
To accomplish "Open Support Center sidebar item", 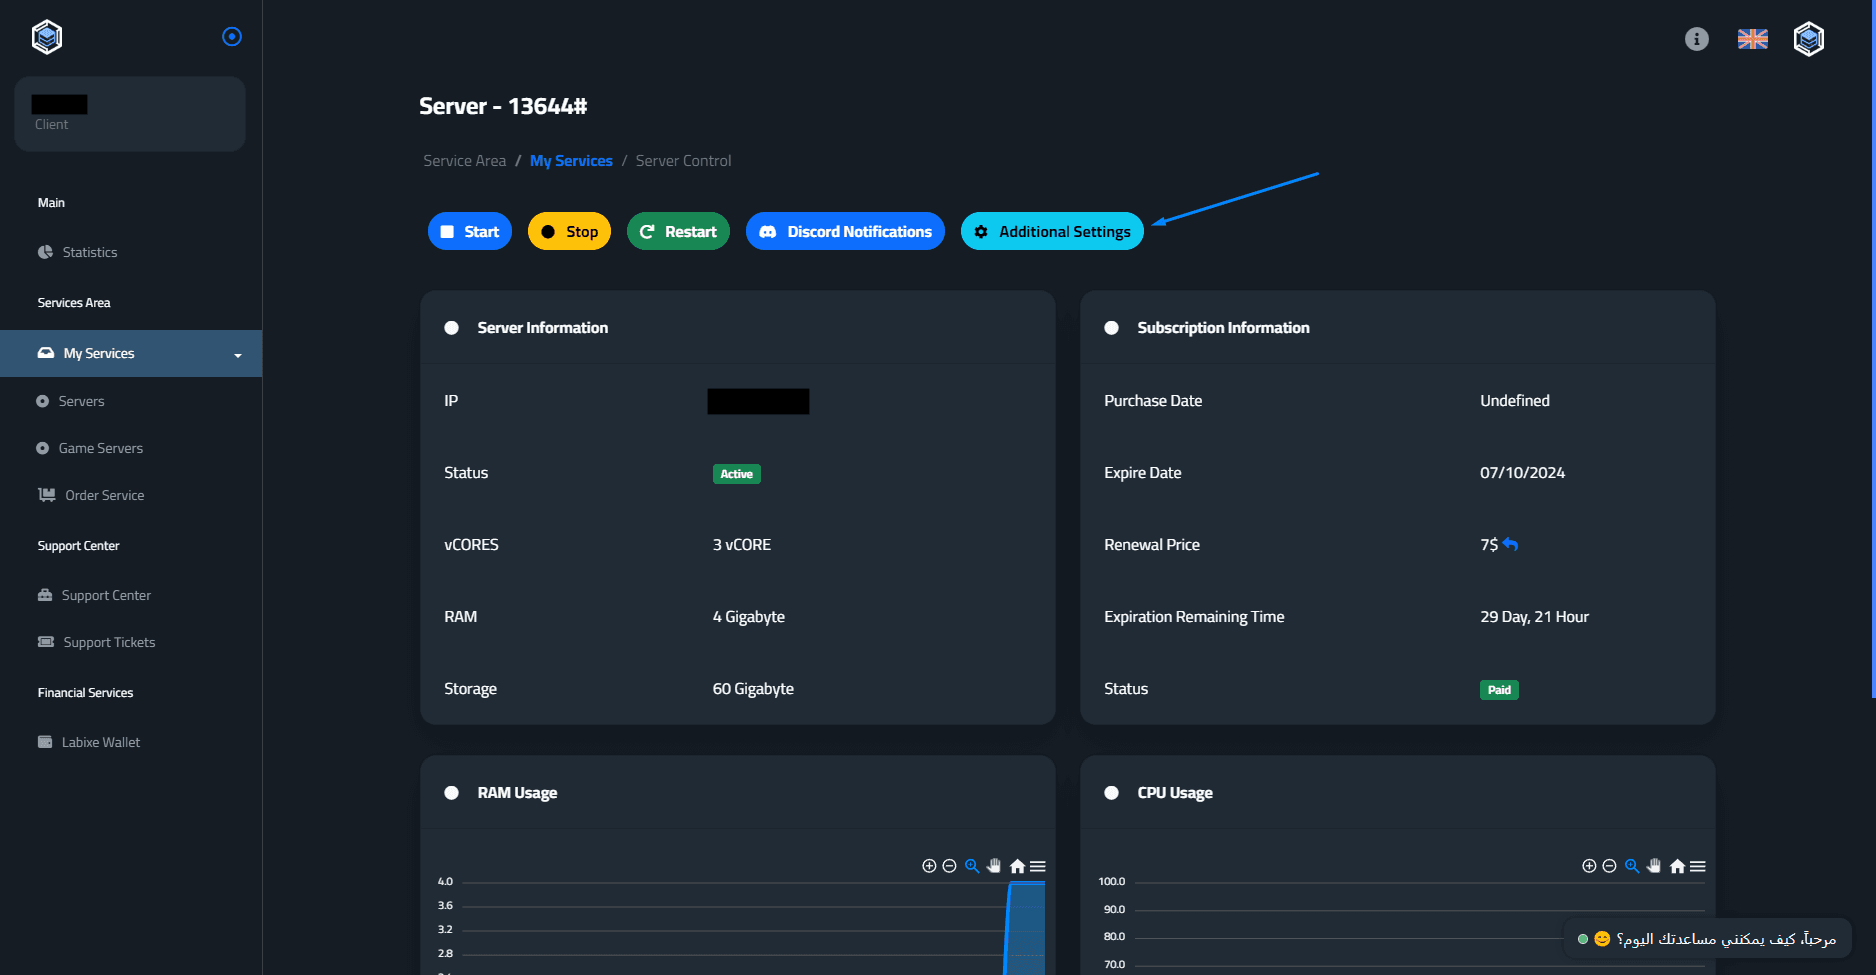I will pos(106,595).
